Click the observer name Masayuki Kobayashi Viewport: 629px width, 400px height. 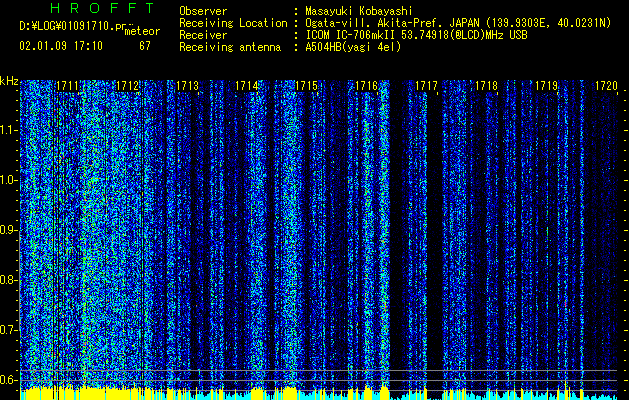(x=358, y=11)
